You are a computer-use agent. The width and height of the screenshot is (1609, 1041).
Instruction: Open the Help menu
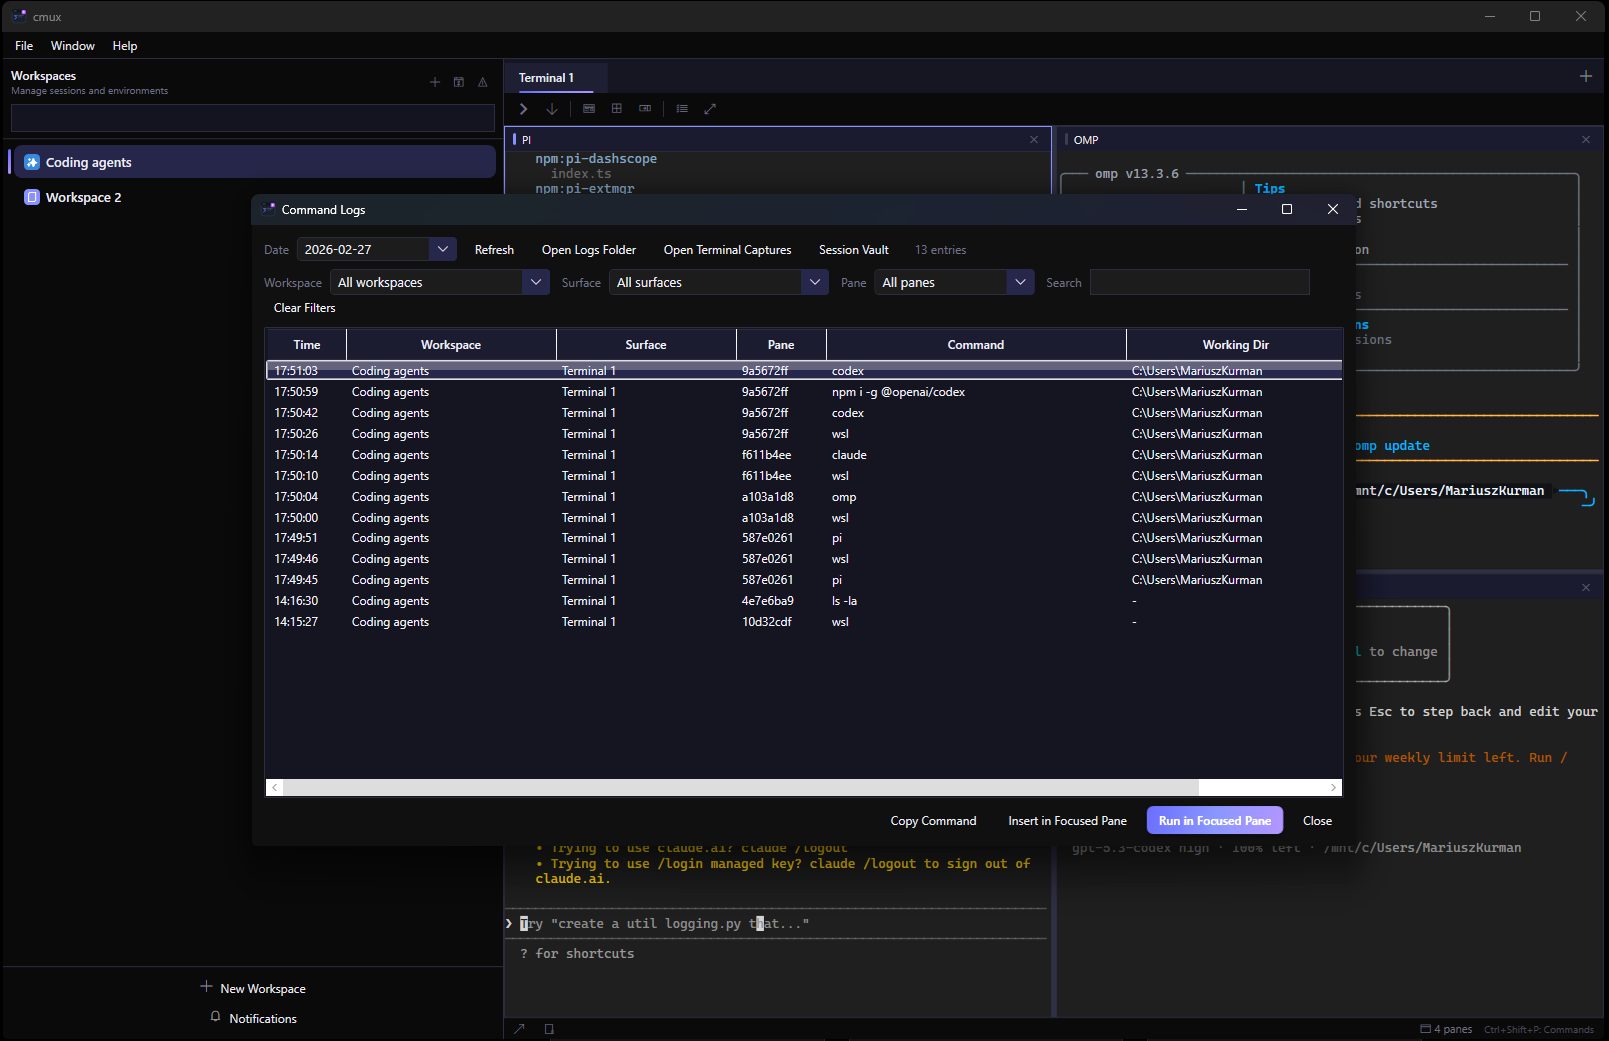point(125,46)
